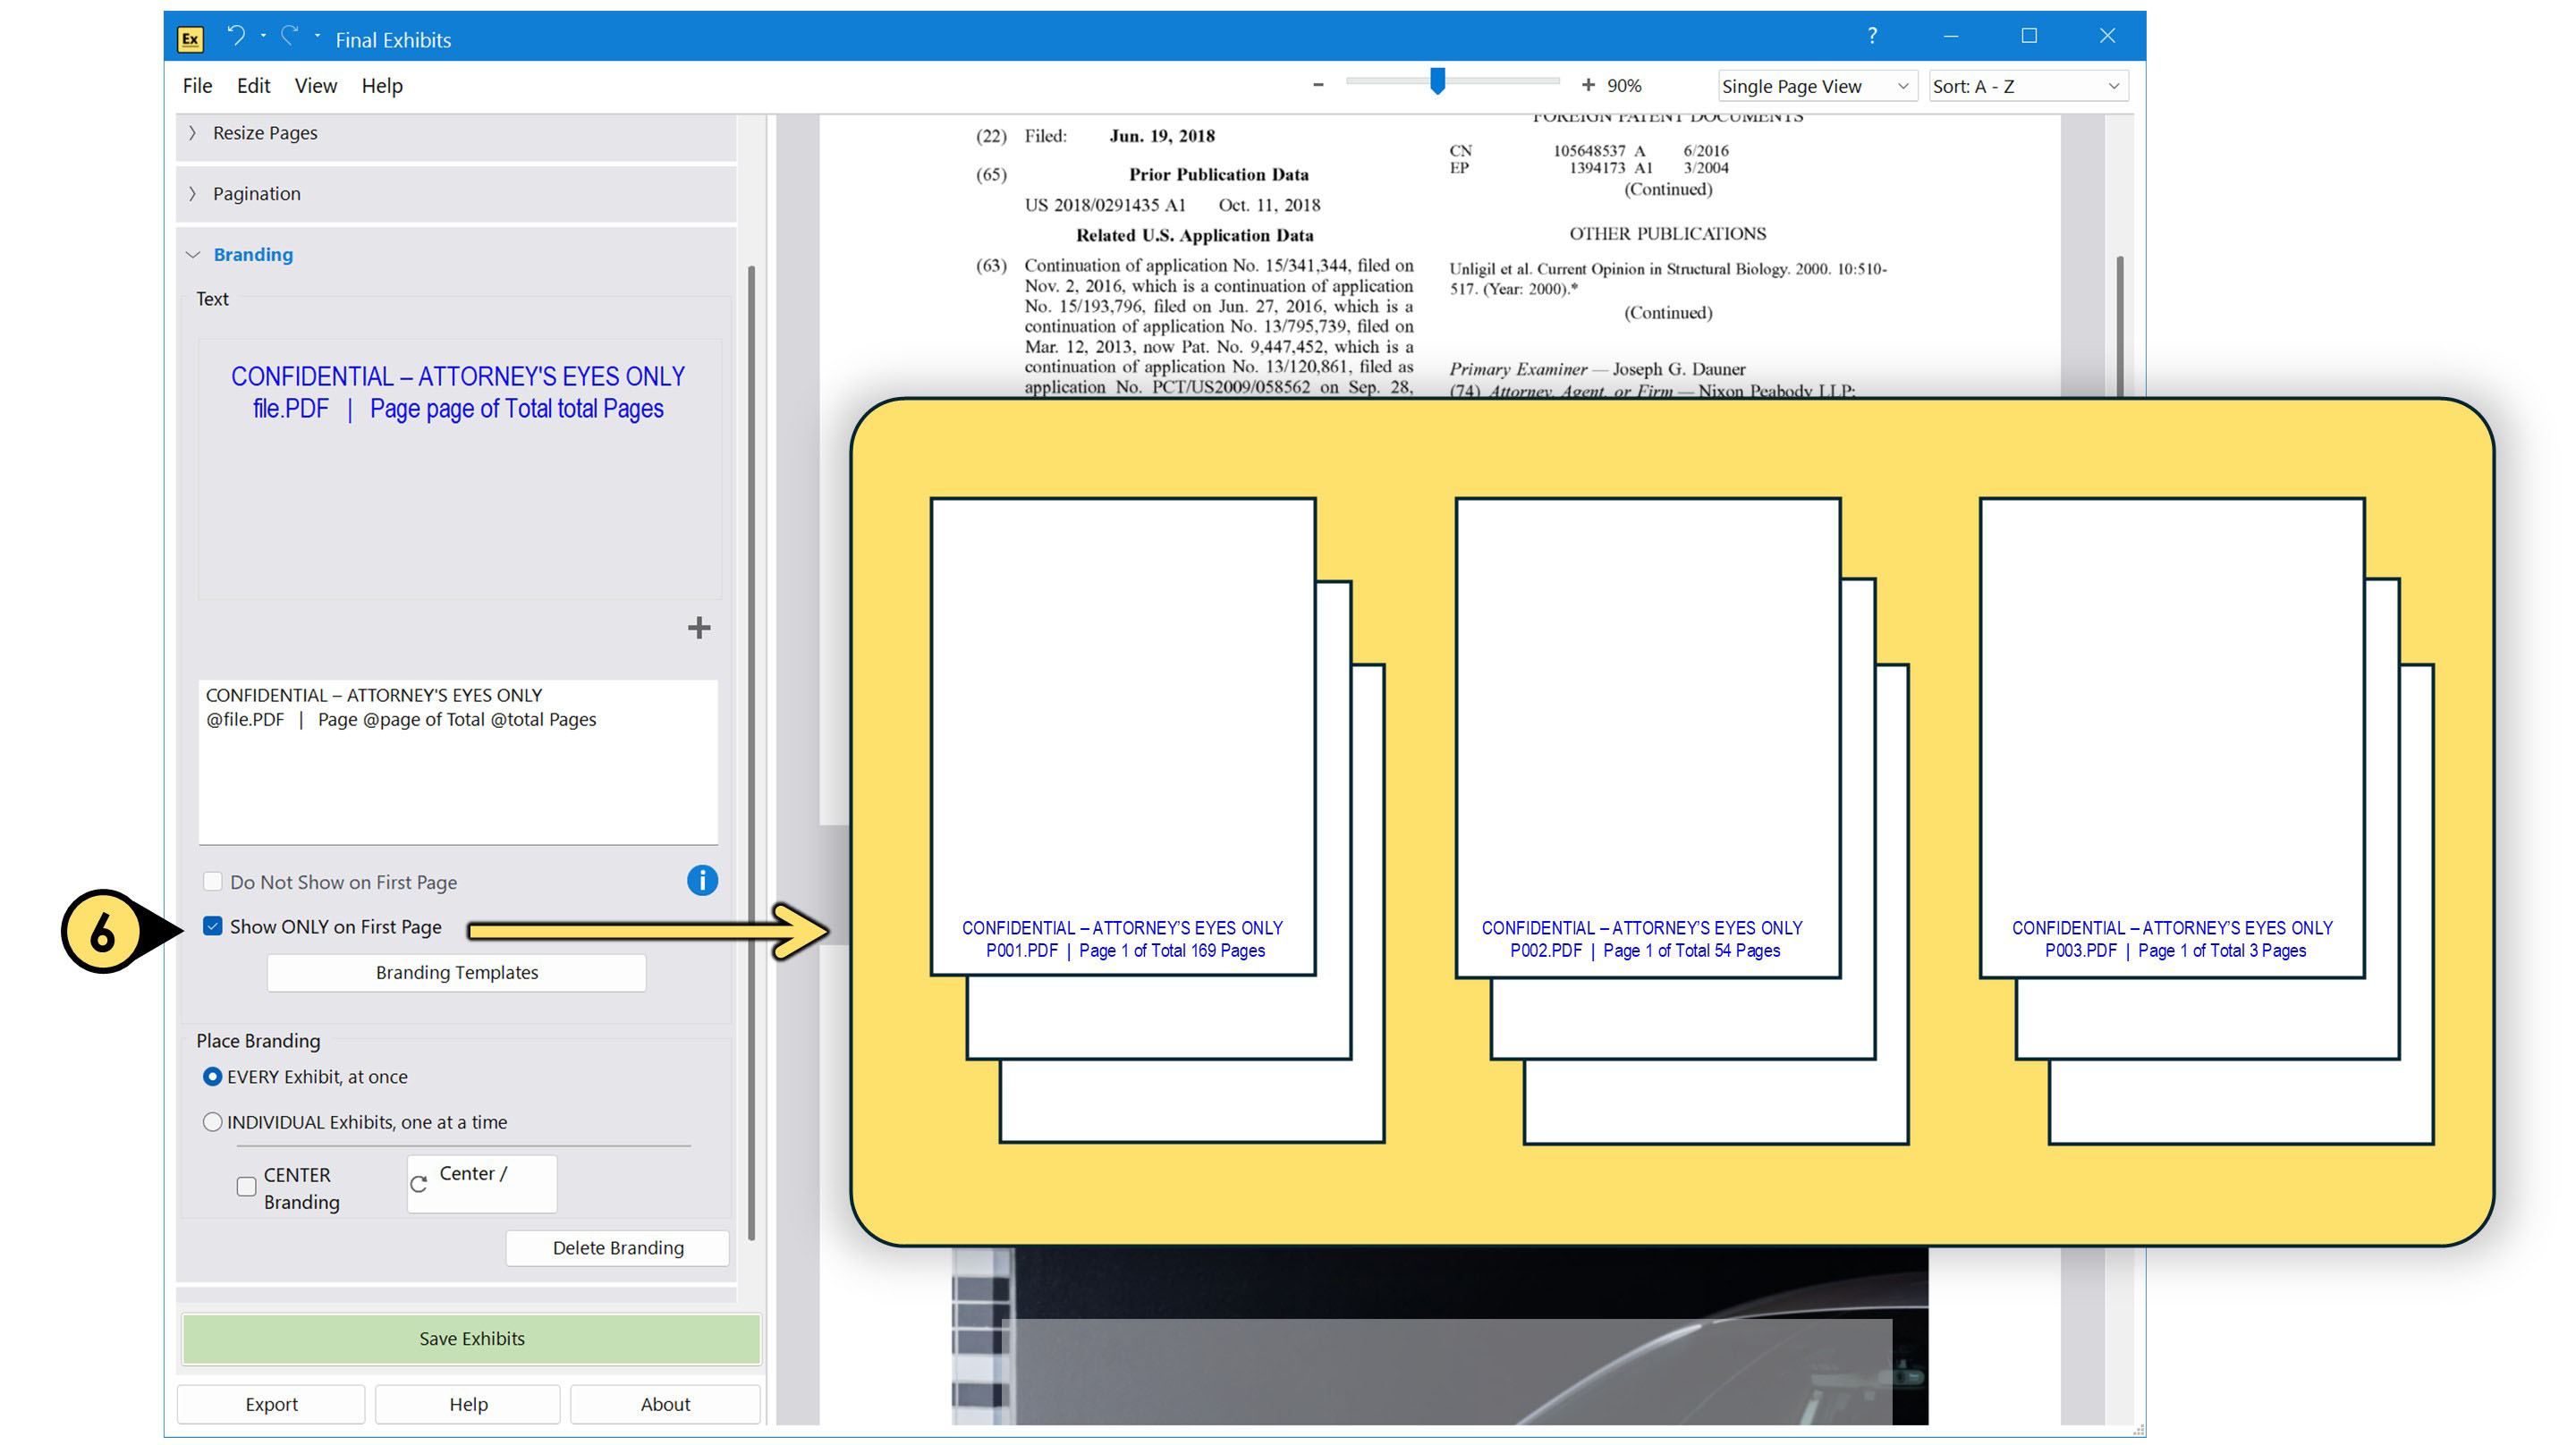Click the Undo arrow icon
This screenshot has height=1445, width=2576.
[236, 36]
